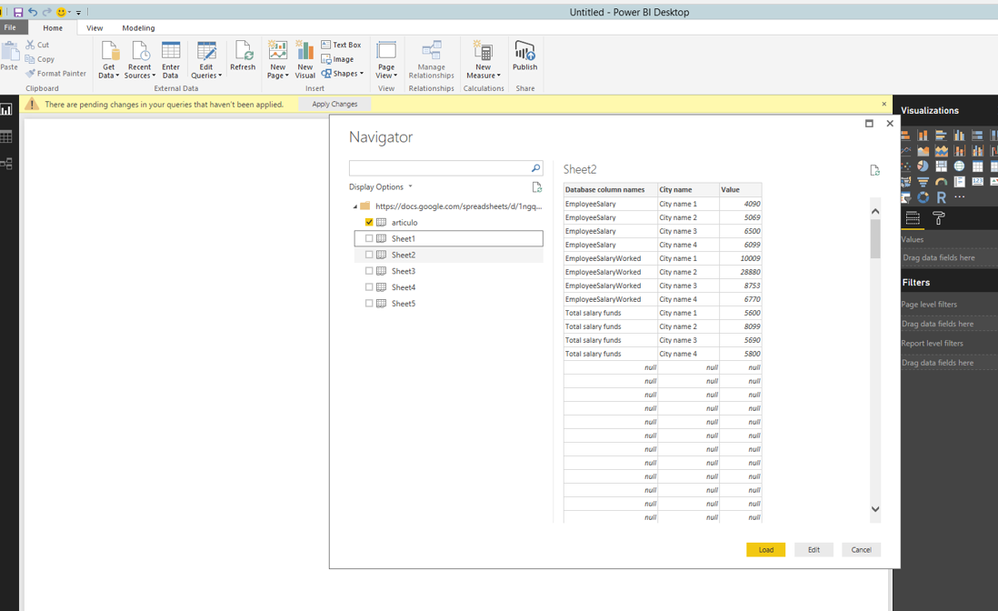Image resolution: width=998 pixels, height=611 pixels.
Task: Insert an Image from the ribbon
Action: (337, 59)
